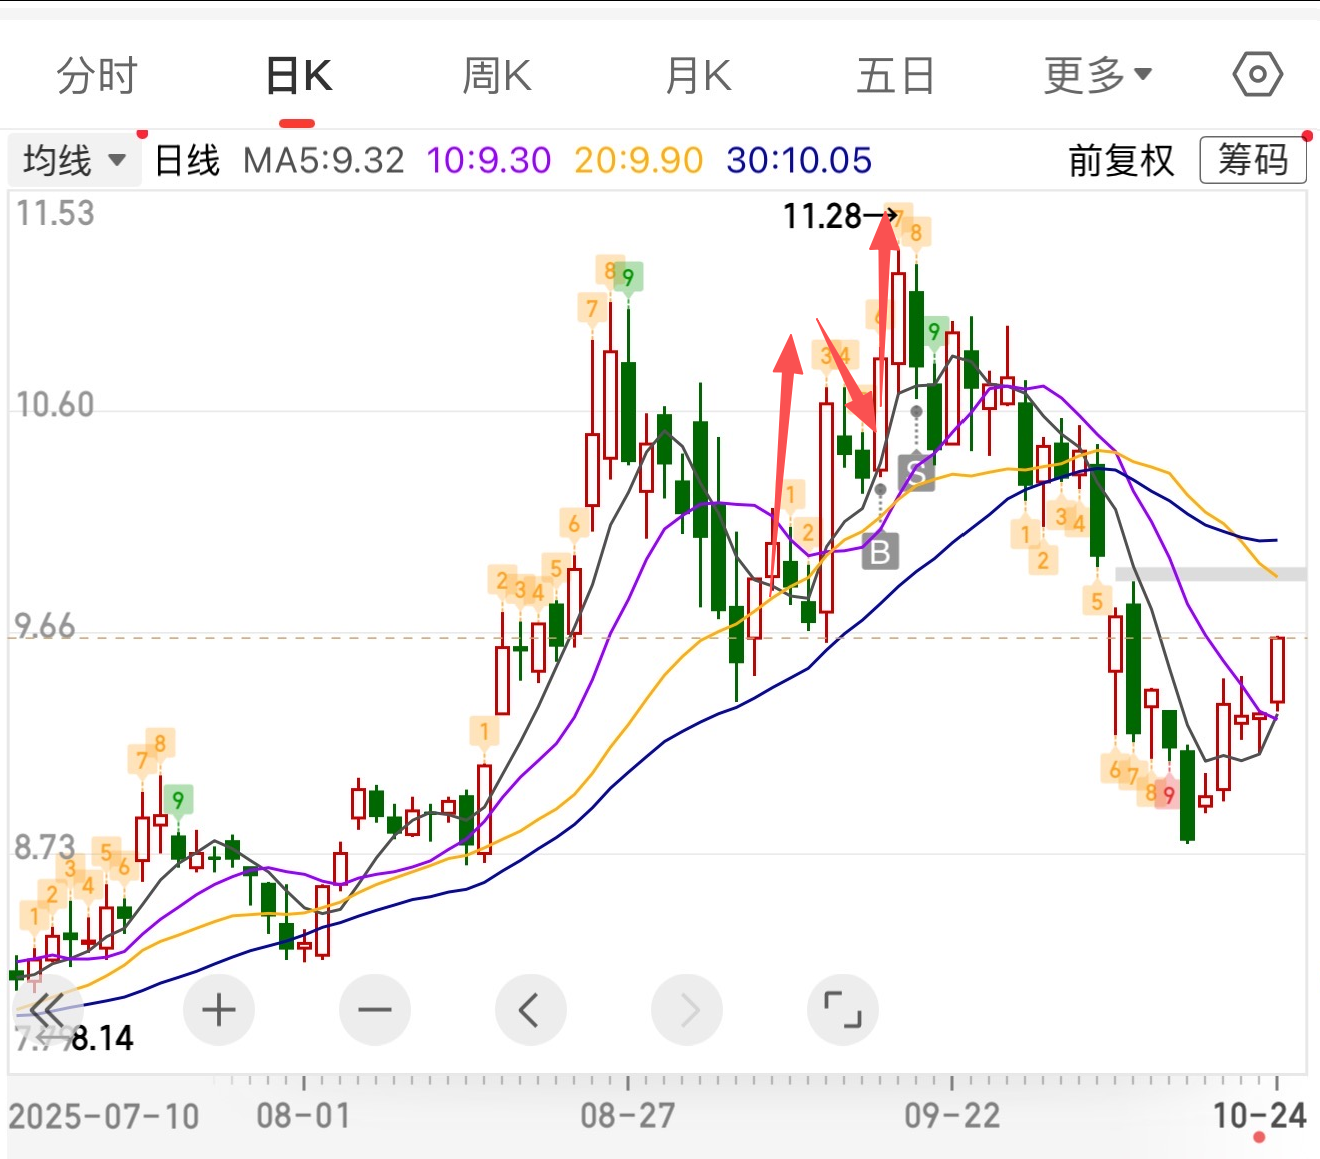Switch to the 五日 five-day tab

coord(895,76)
